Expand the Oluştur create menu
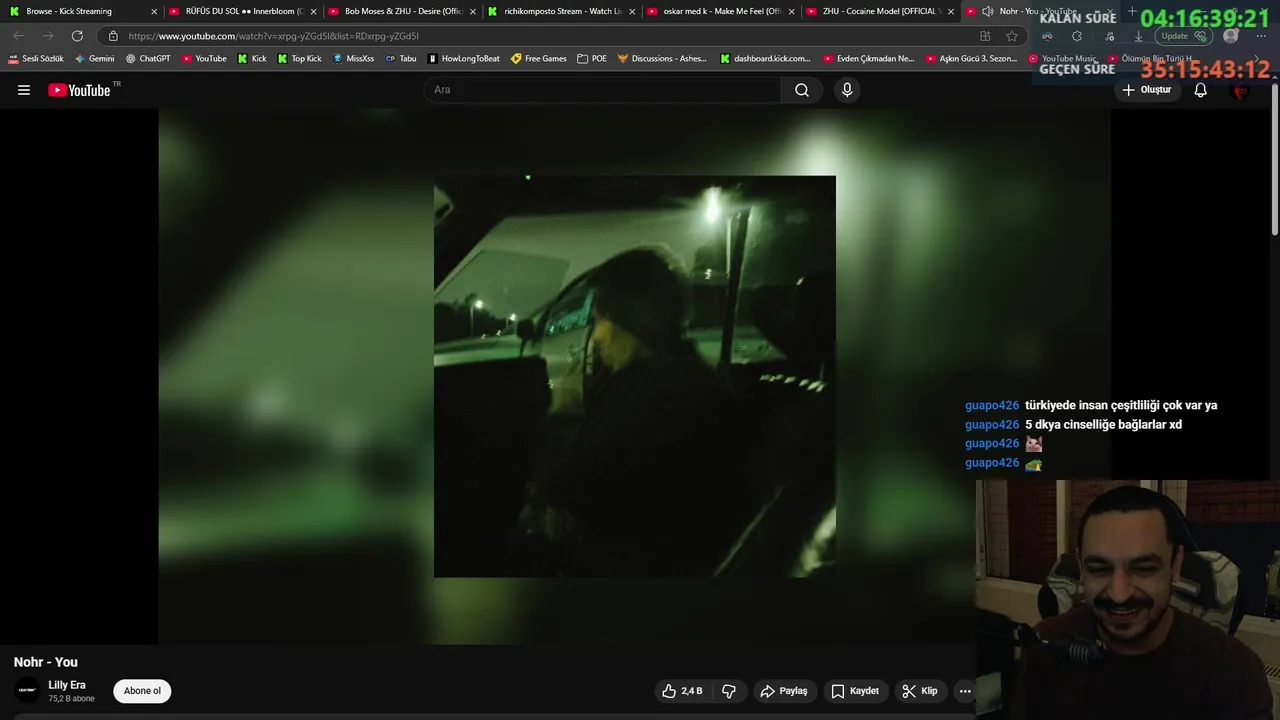The height and width of the screenshot is (720, 1280). pyautogui.click(x=1146, y=90)
